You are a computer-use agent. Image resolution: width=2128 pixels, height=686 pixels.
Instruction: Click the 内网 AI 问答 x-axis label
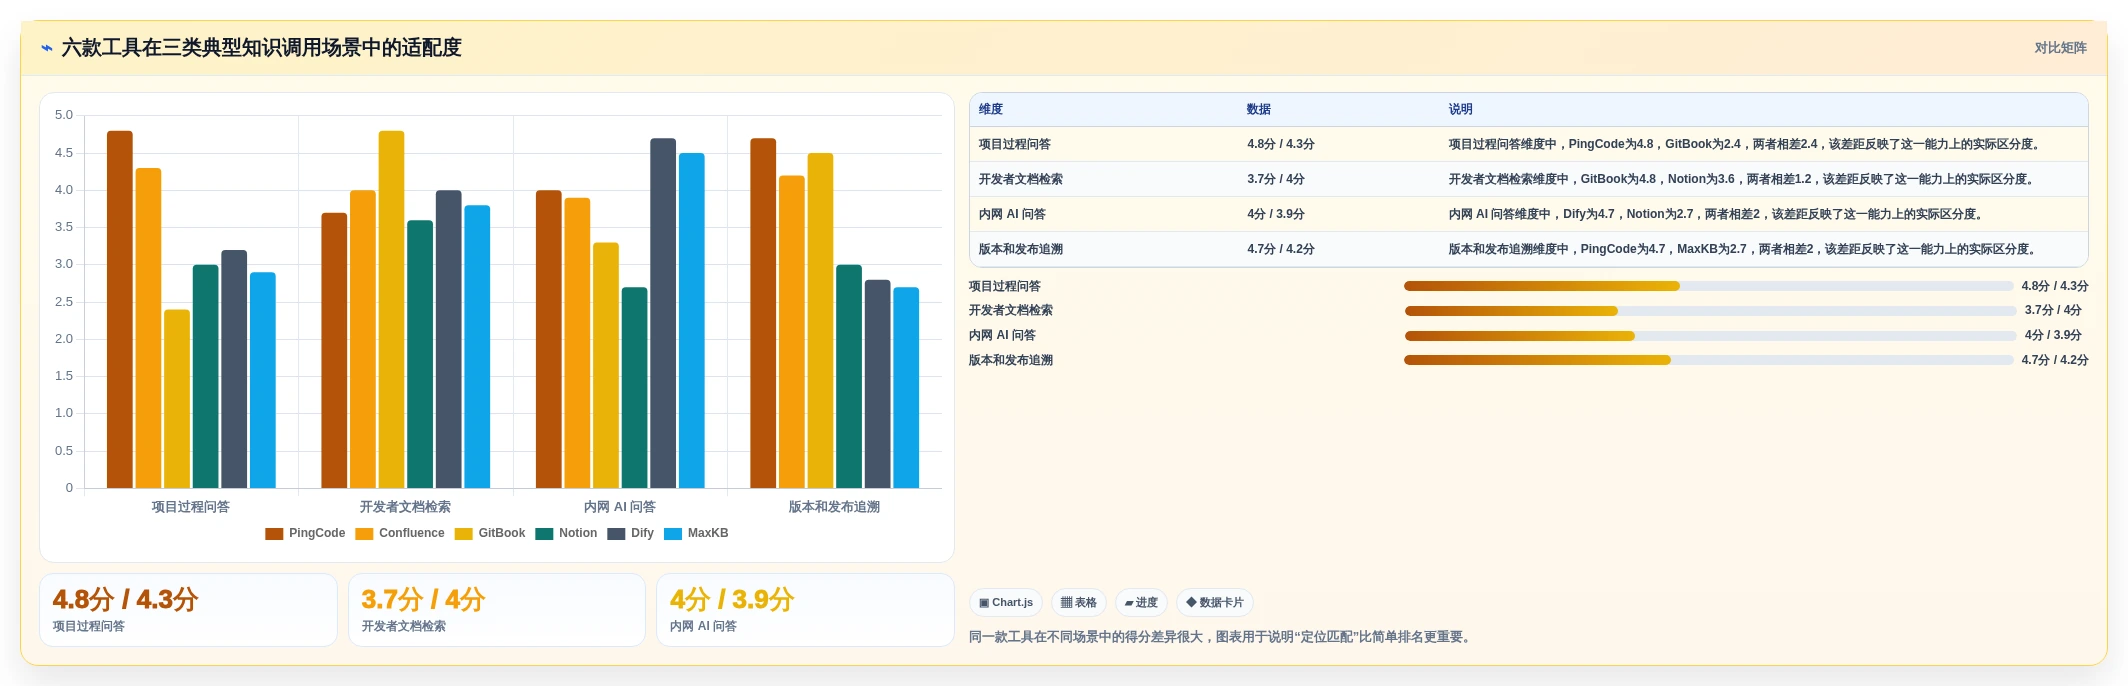[620, 507]
